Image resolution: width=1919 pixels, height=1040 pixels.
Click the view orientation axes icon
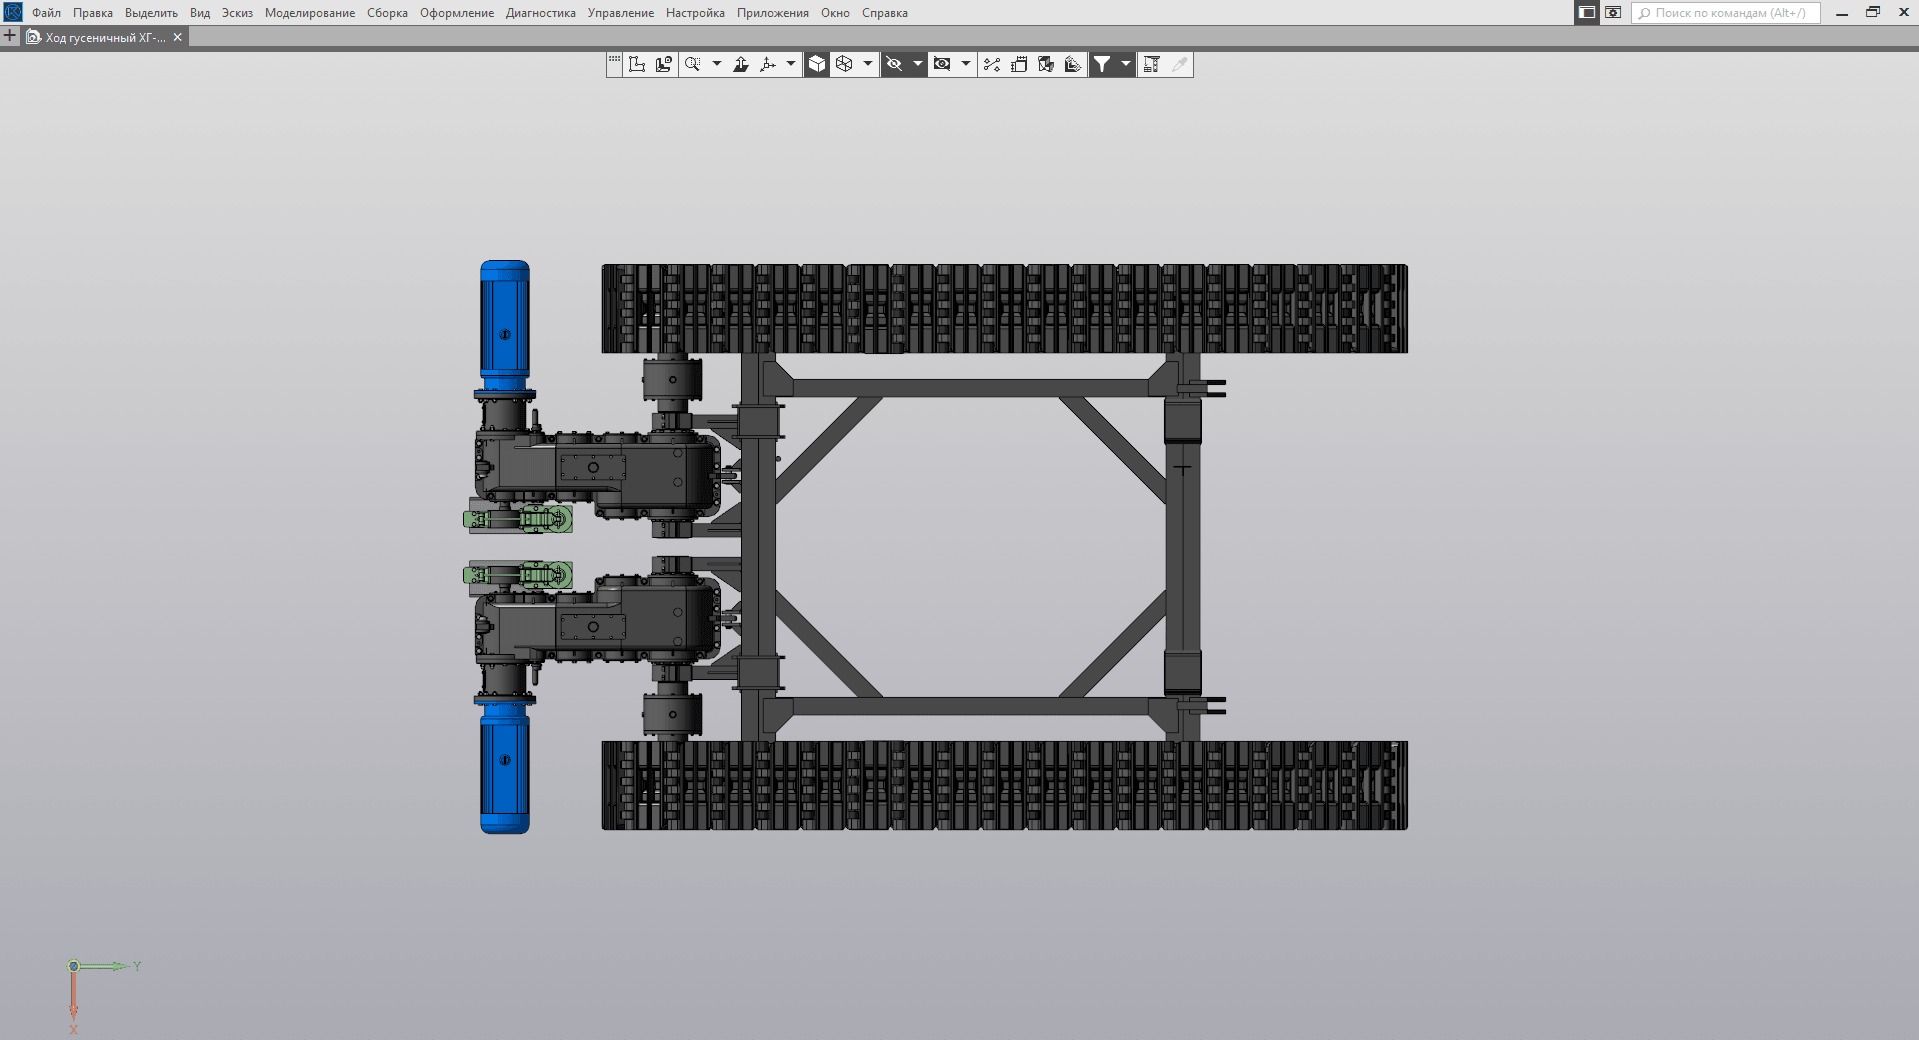tap(768, 65)
